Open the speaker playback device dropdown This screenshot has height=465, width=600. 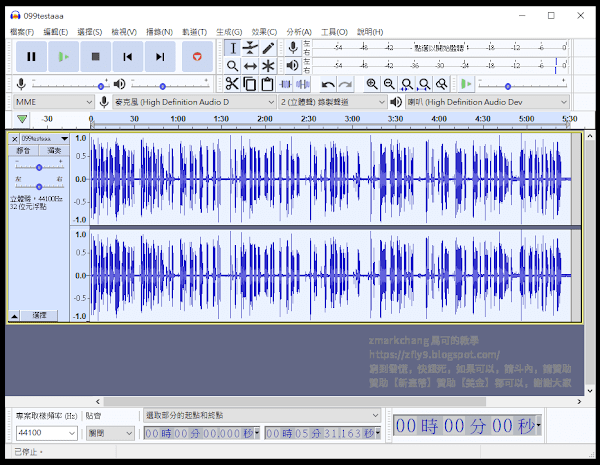[487, 102]
